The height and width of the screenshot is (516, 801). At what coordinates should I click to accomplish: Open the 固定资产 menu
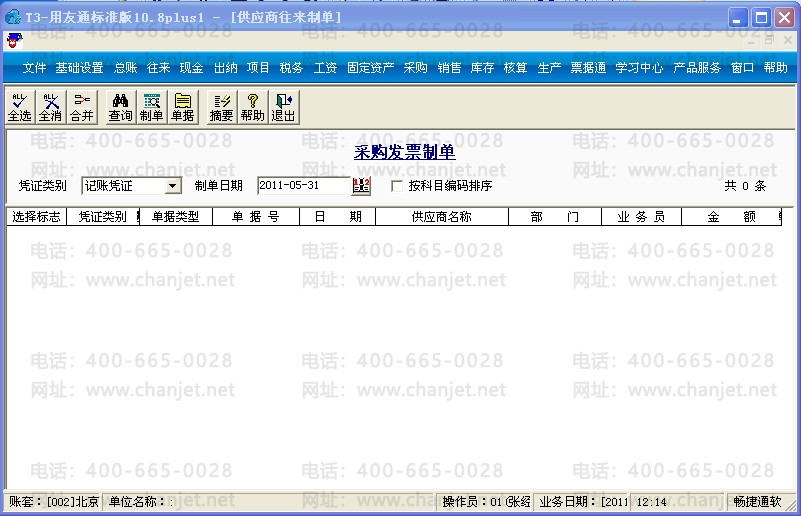click(x=370, y=67)
